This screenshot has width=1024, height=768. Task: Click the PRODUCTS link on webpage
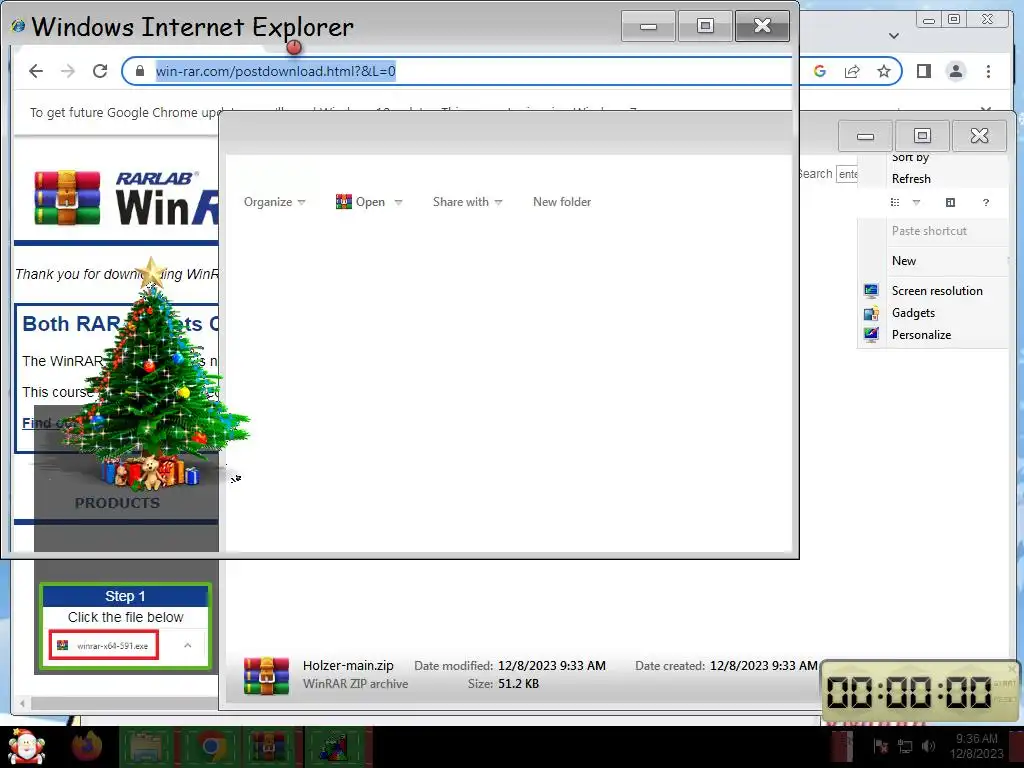tap(117, 503)
